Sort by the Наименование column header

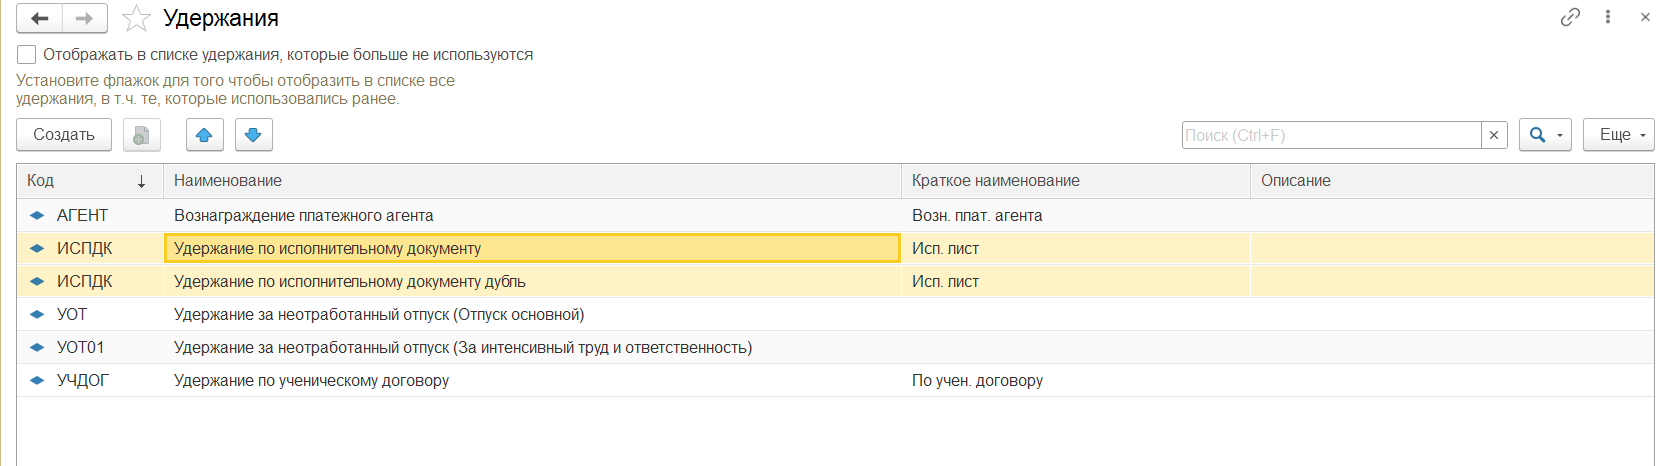click(x=532, y=181)
